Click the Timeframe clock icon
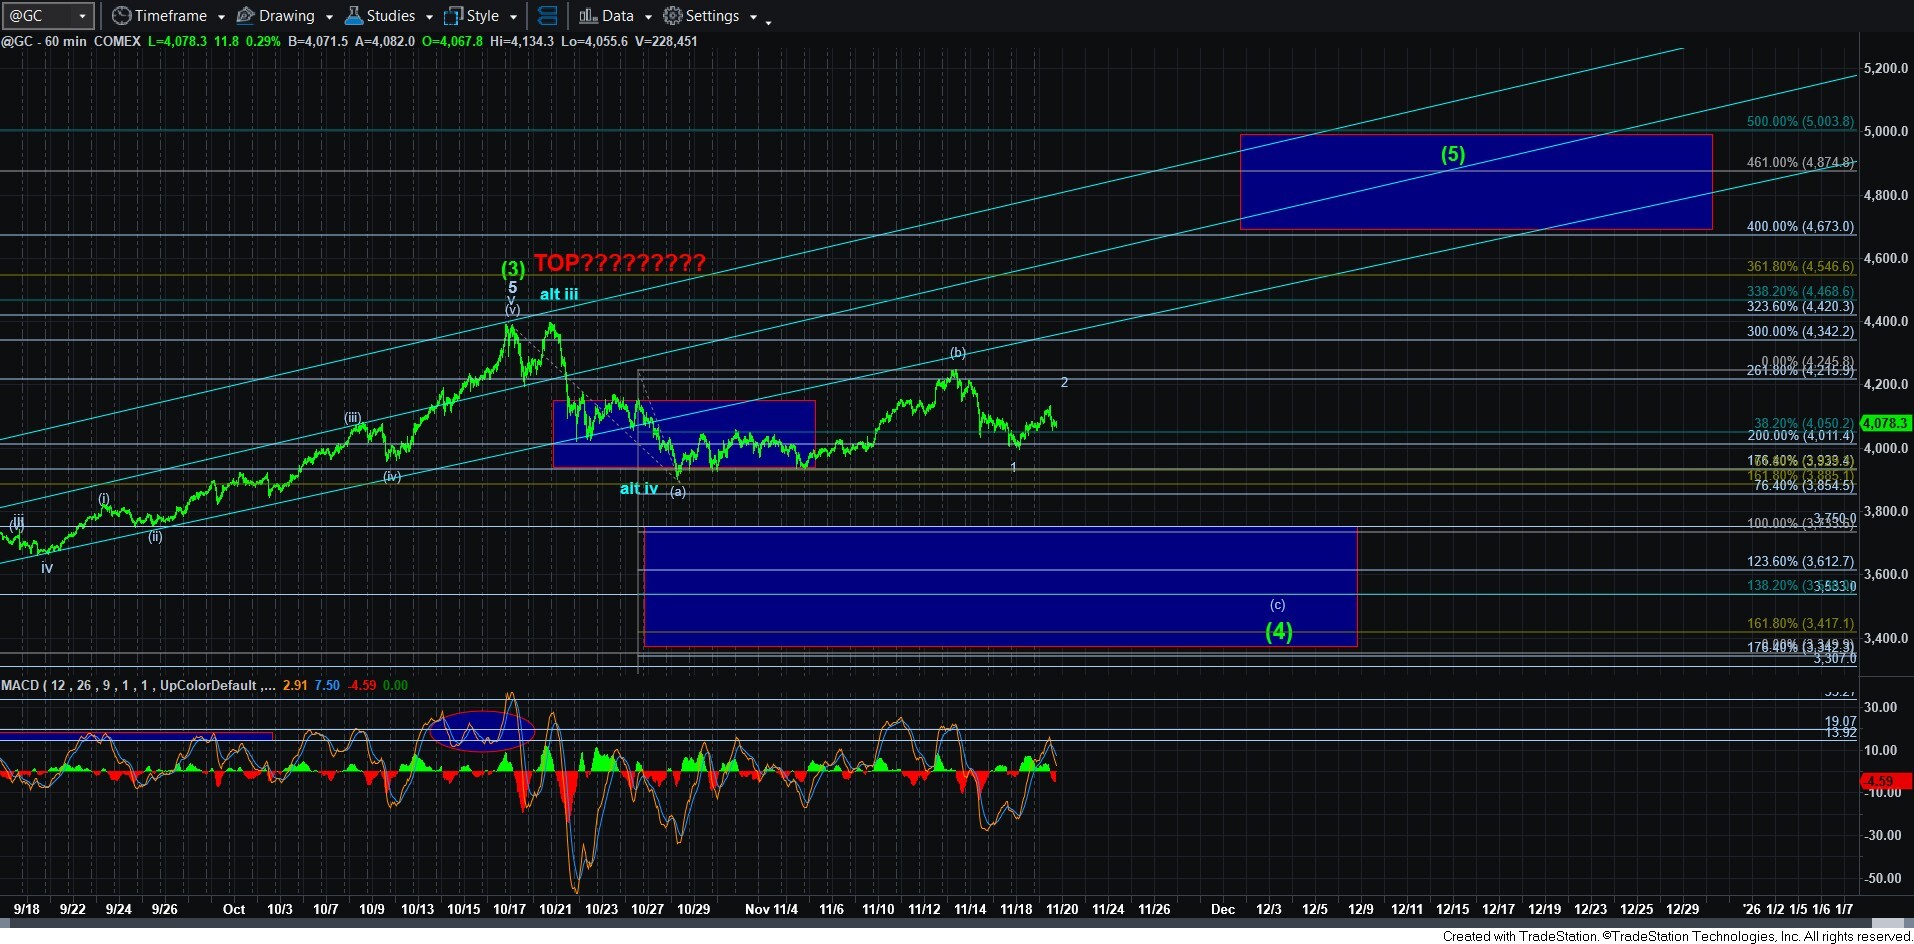1914x944 pixels. tap(121, 16)
